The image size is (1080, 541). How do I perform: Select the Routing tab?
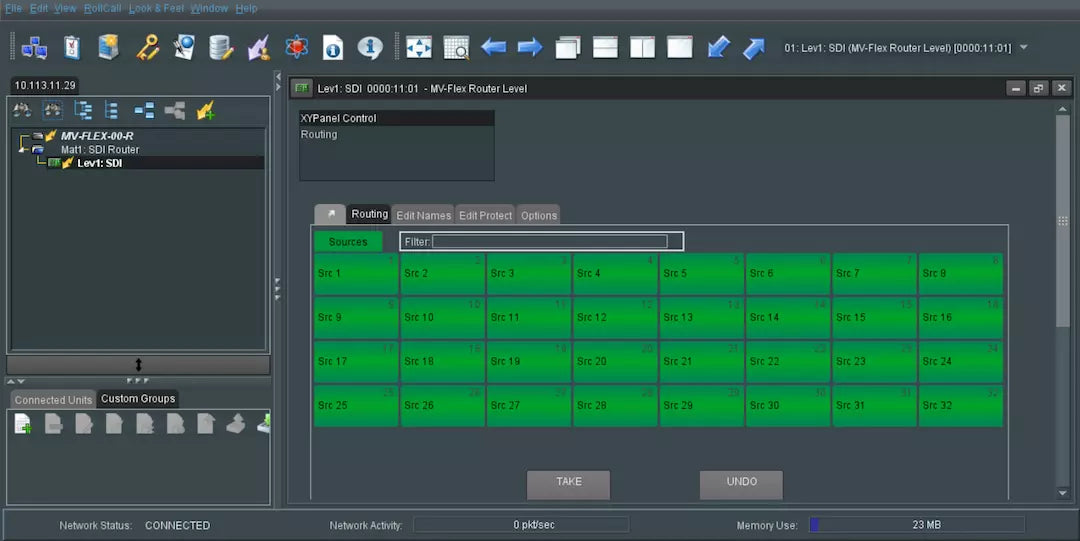(x=369, y=214)
